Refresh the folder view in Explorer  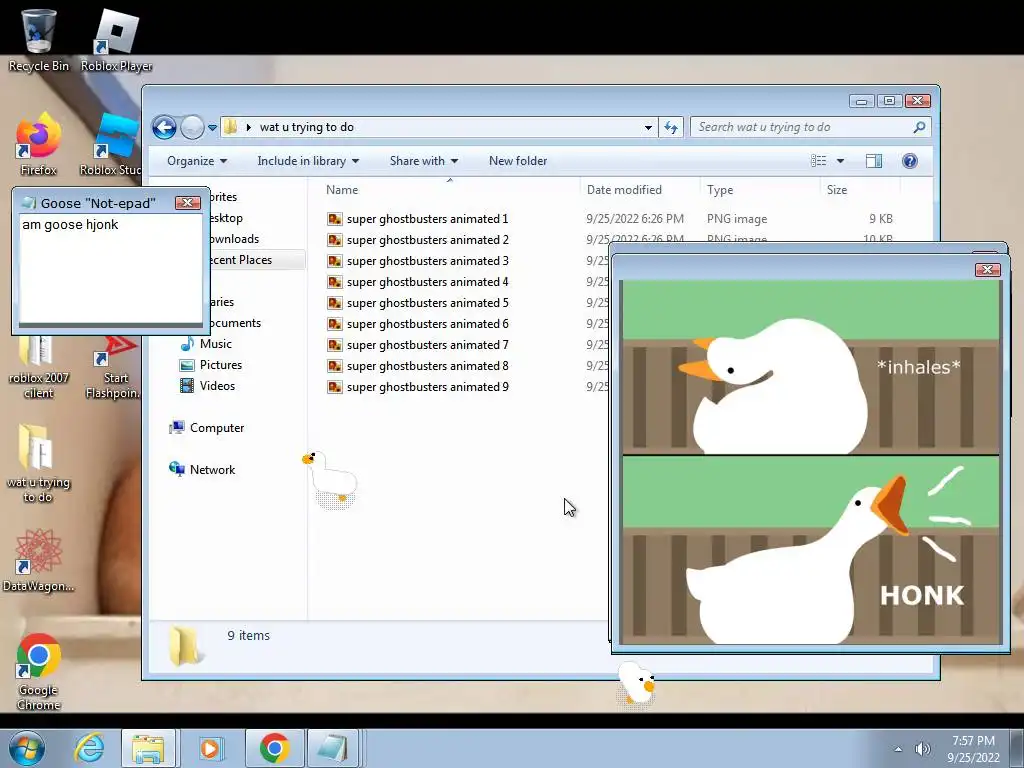pos(671,127)
